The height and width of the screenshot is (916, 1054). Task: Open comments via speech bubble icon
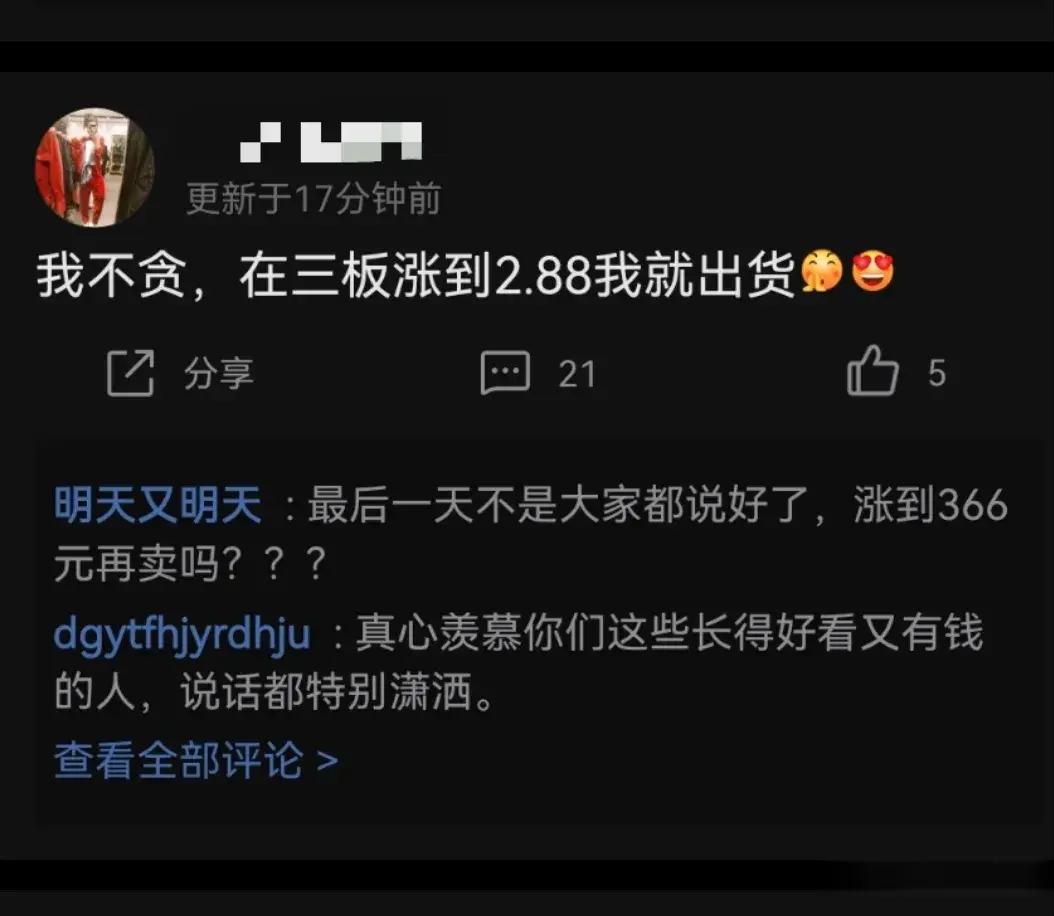point(505,372)
